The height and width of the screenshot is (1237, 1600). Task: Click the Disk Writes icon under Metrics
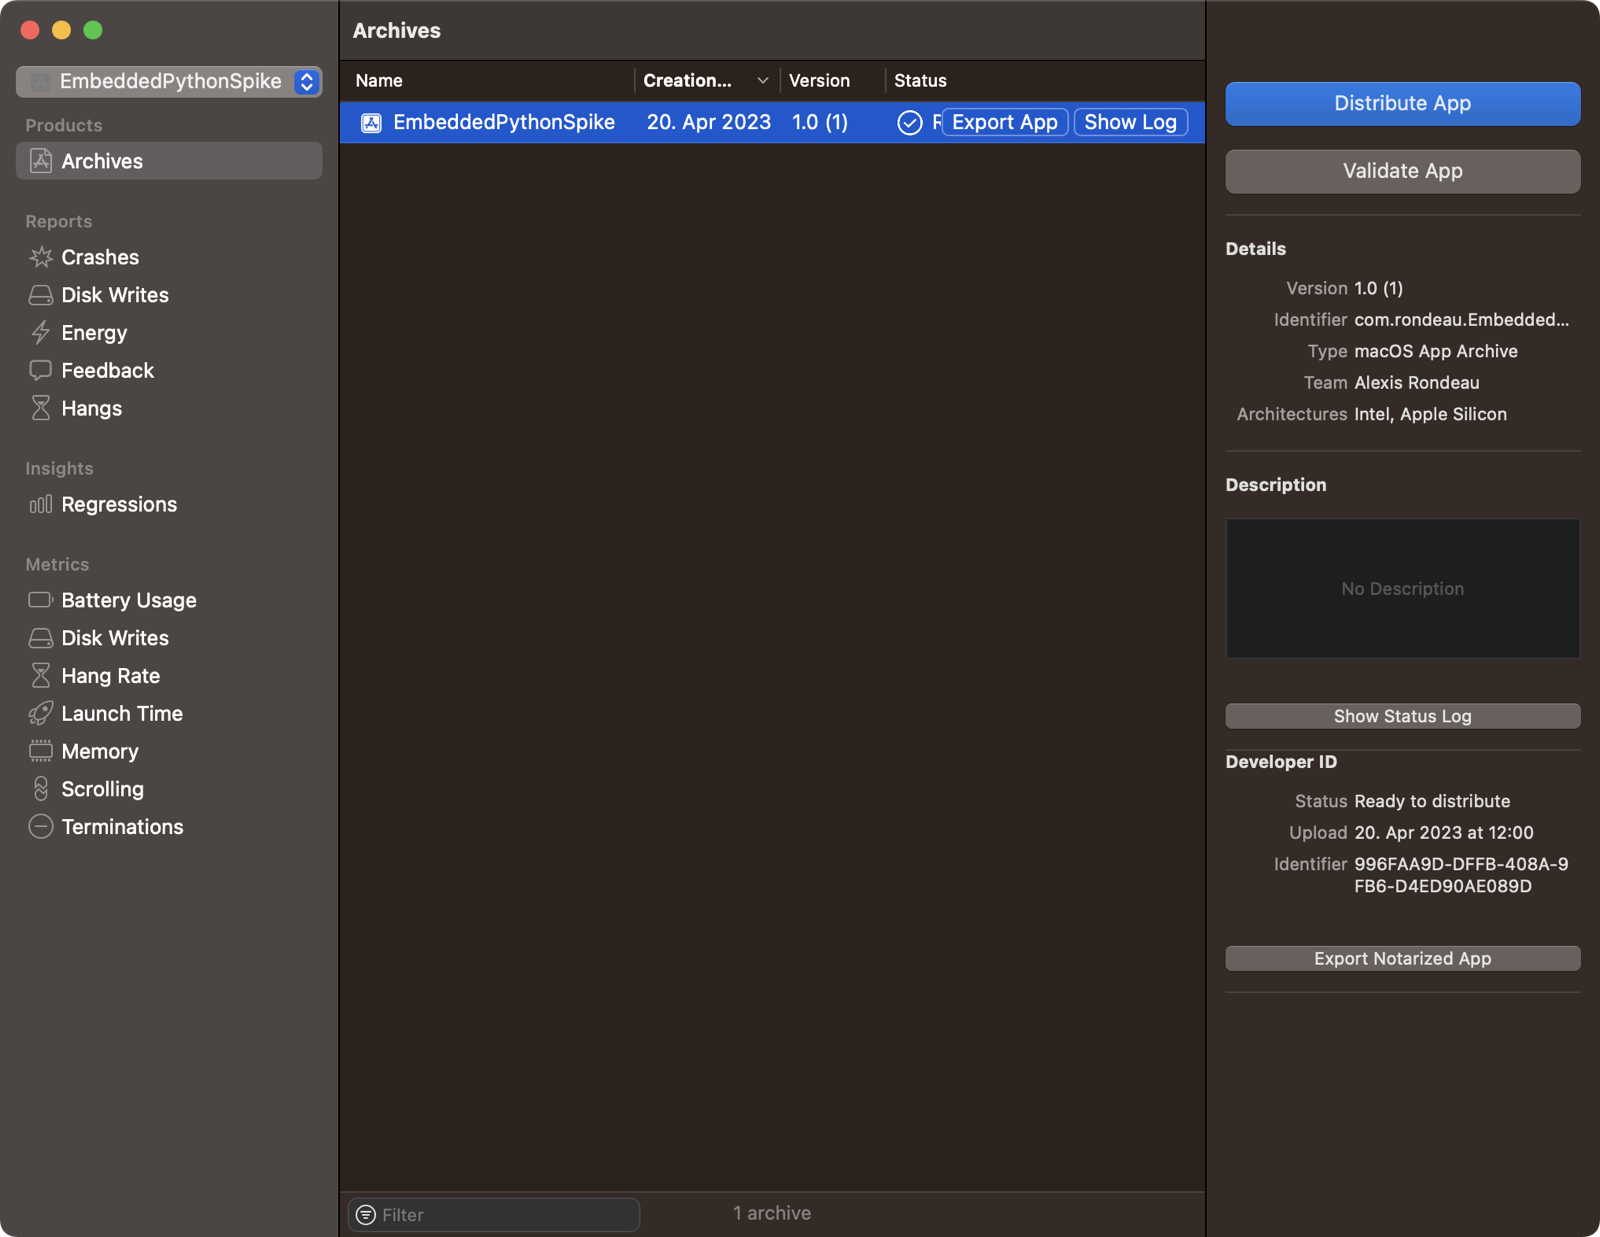tap(41, 638)
